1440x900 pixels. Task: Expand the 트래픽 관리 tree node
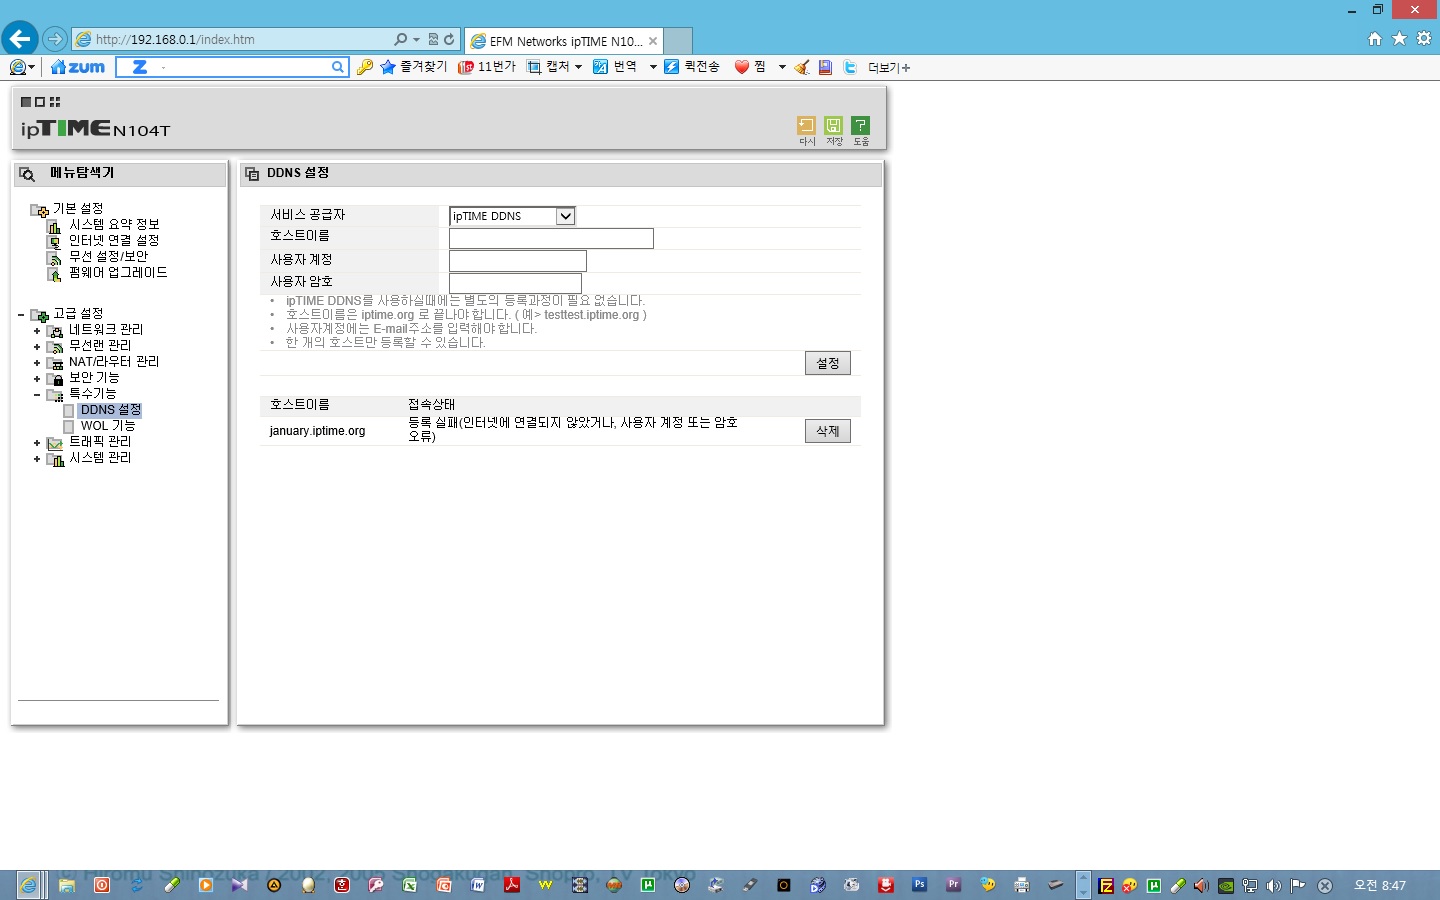coord(37,443)
